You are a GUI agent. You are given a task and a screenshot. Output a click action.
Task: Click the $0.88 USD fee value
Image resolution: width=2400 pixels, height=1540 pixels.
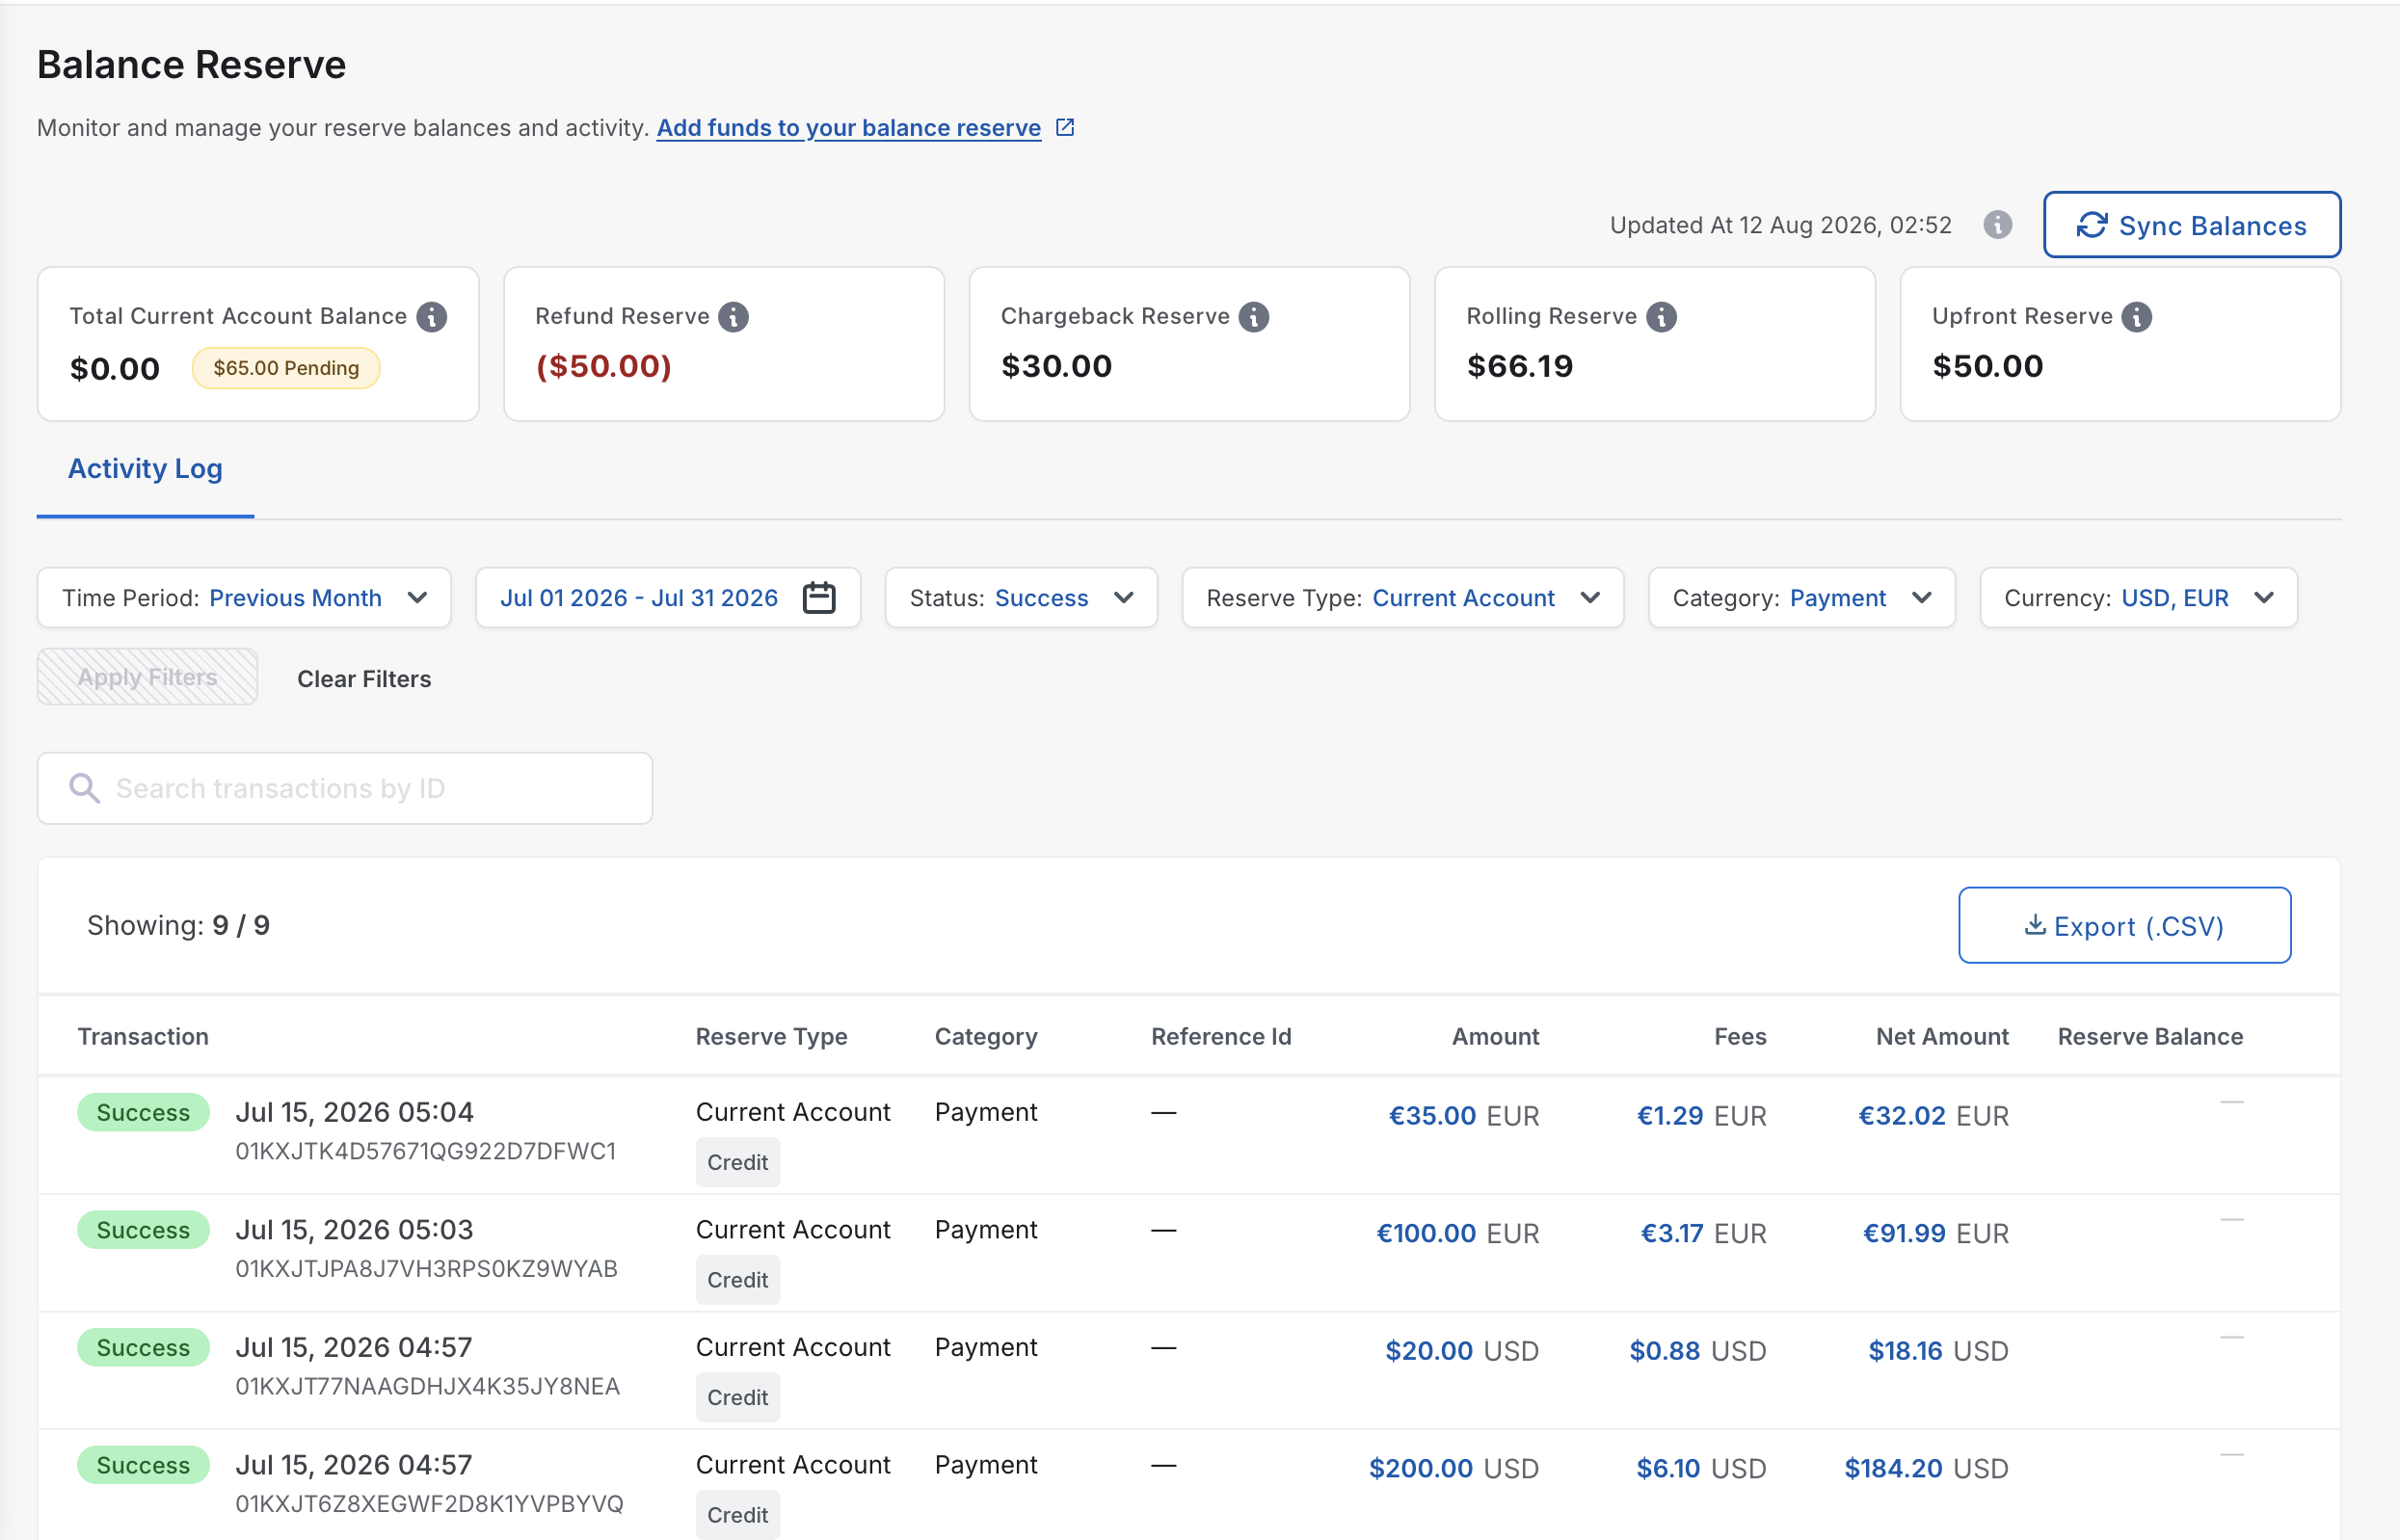[1698, 1351]
